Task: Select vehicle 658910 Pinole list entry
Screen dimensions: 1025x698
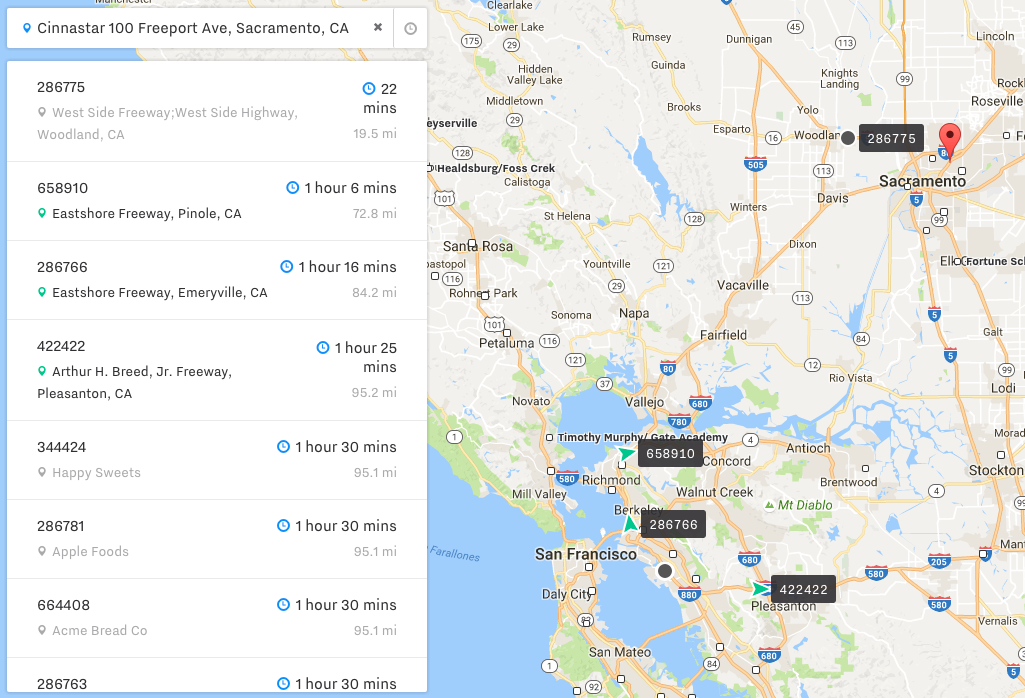Action: [x=217, y=200]
